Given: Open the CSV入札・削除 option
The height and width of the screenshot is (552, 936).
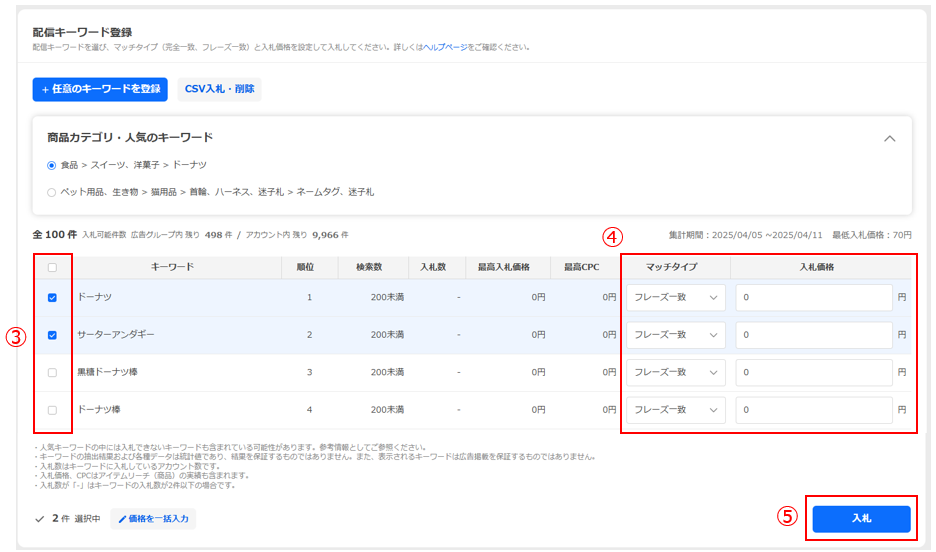Looking at the screenshot, I should click(219, 89).
